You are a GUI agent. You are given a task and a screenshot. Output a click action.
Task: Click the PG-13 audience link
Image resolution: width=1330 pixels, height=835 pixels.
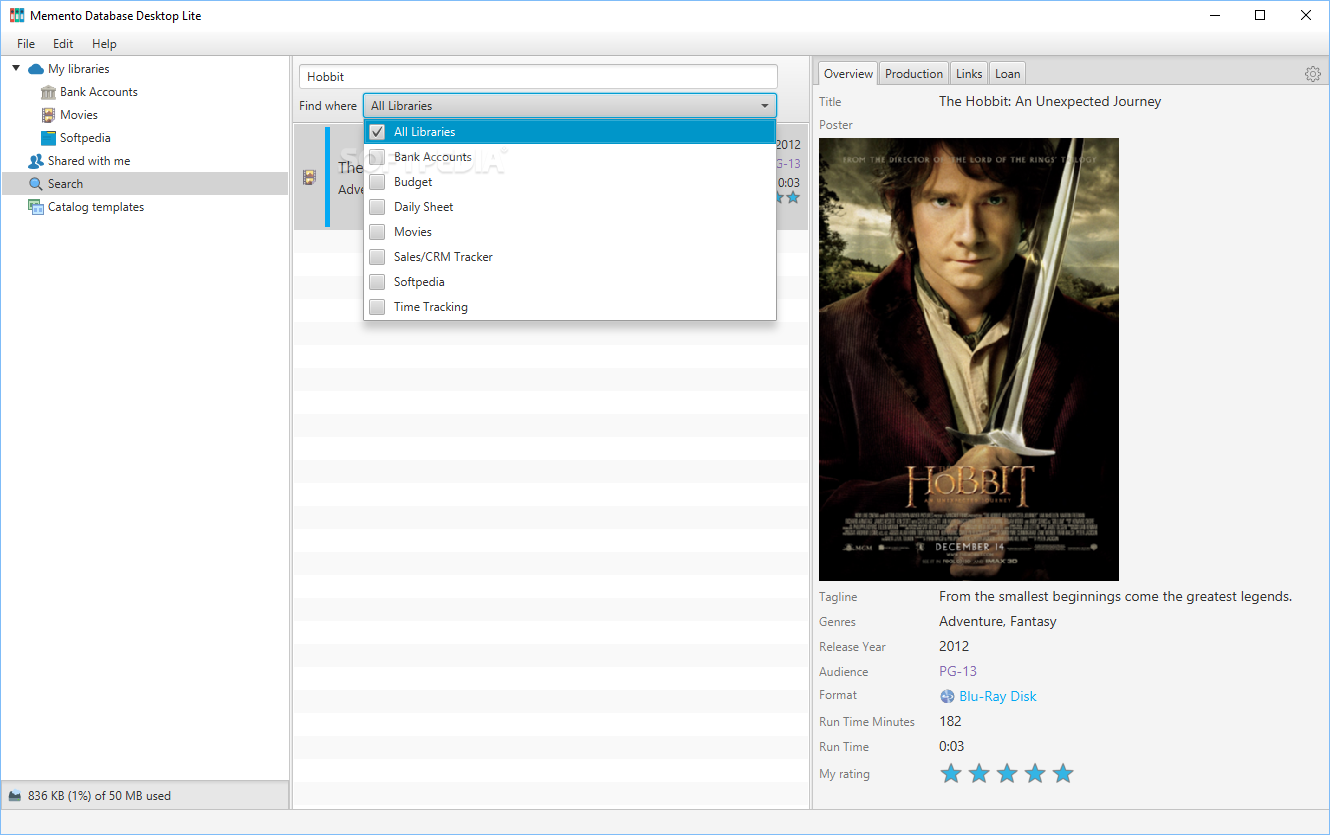(958, 671)
